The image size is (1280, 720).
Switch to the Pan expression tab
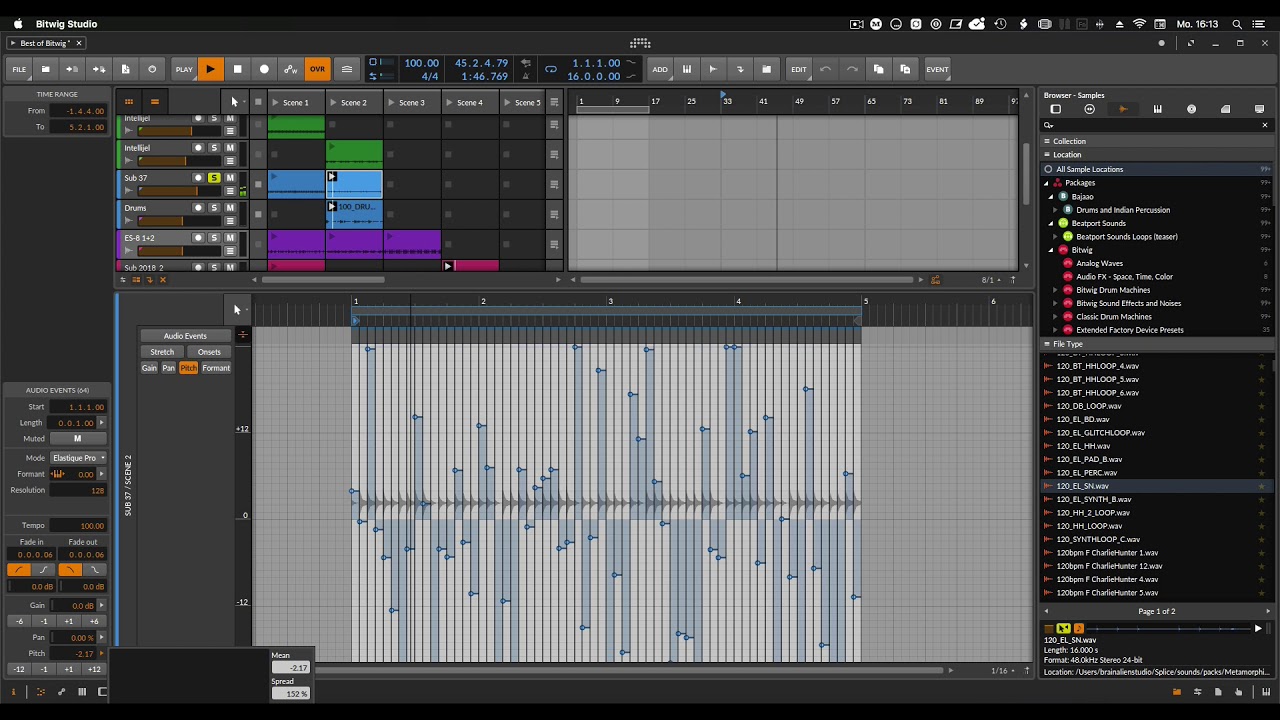coord(169,368)
